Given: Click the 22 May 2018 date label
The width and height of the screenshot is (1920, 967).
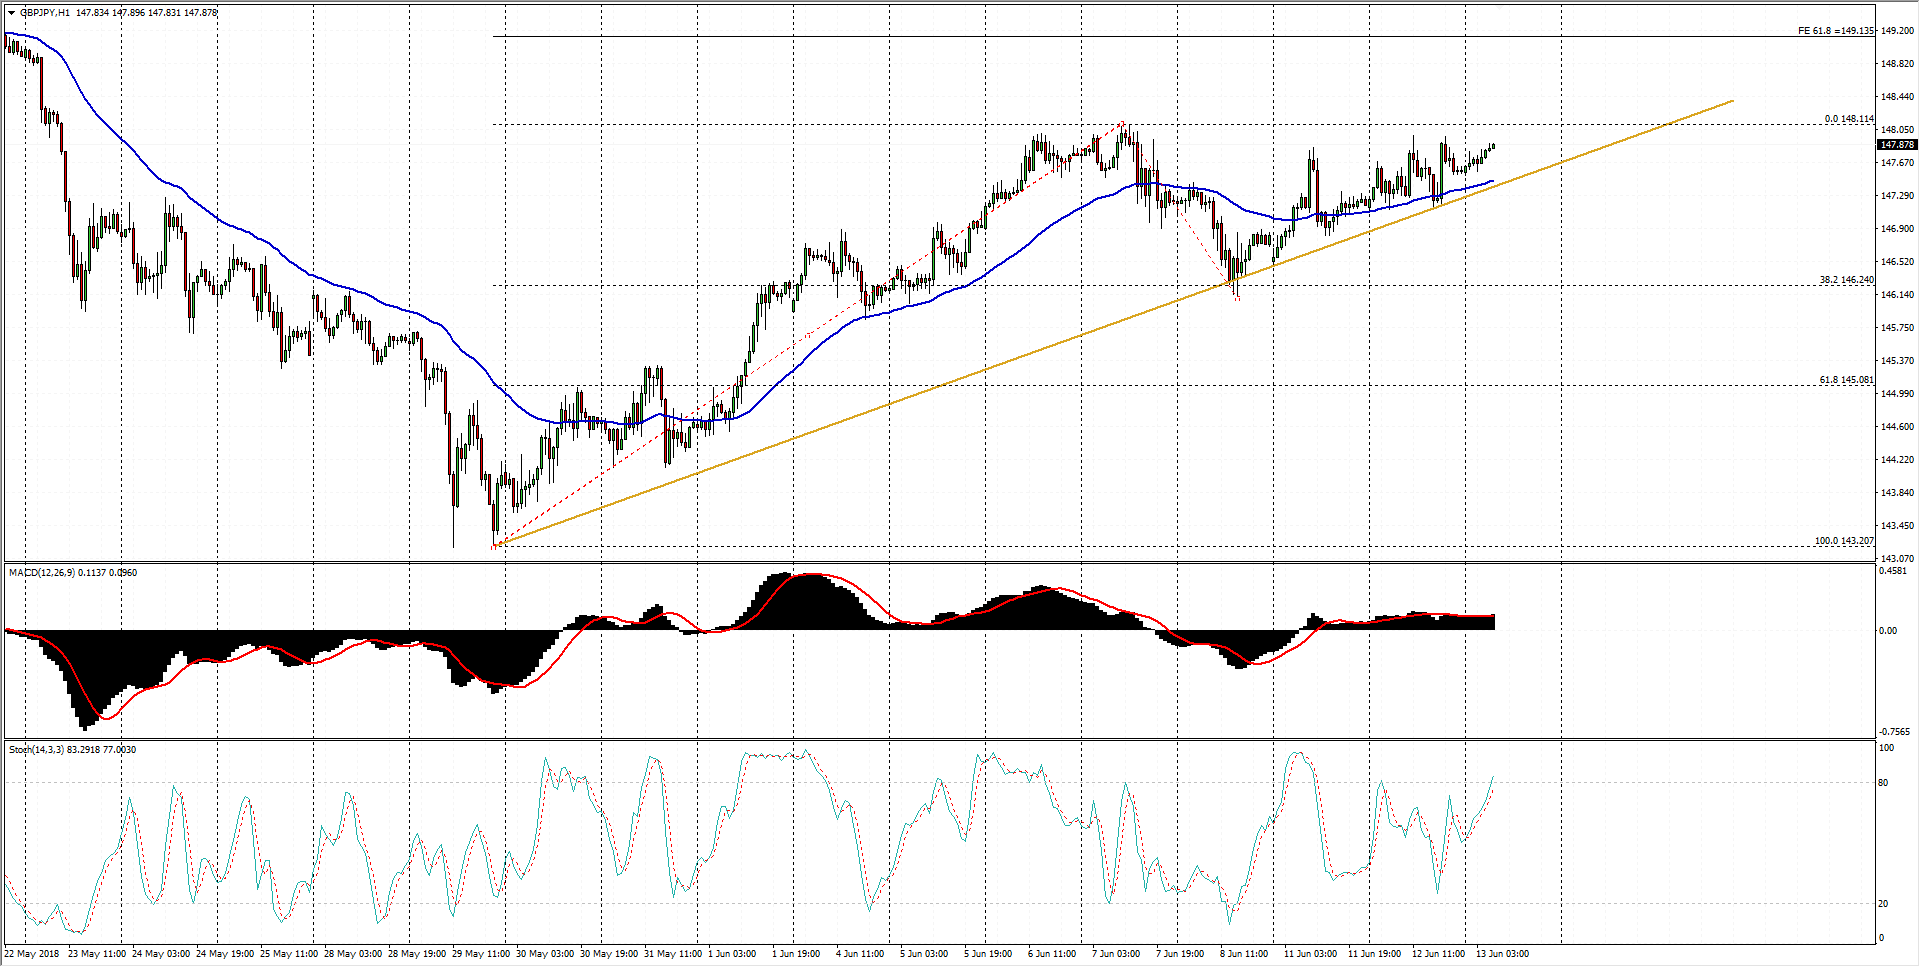Looking at the screenshot, I should click(x=32, y=954).
